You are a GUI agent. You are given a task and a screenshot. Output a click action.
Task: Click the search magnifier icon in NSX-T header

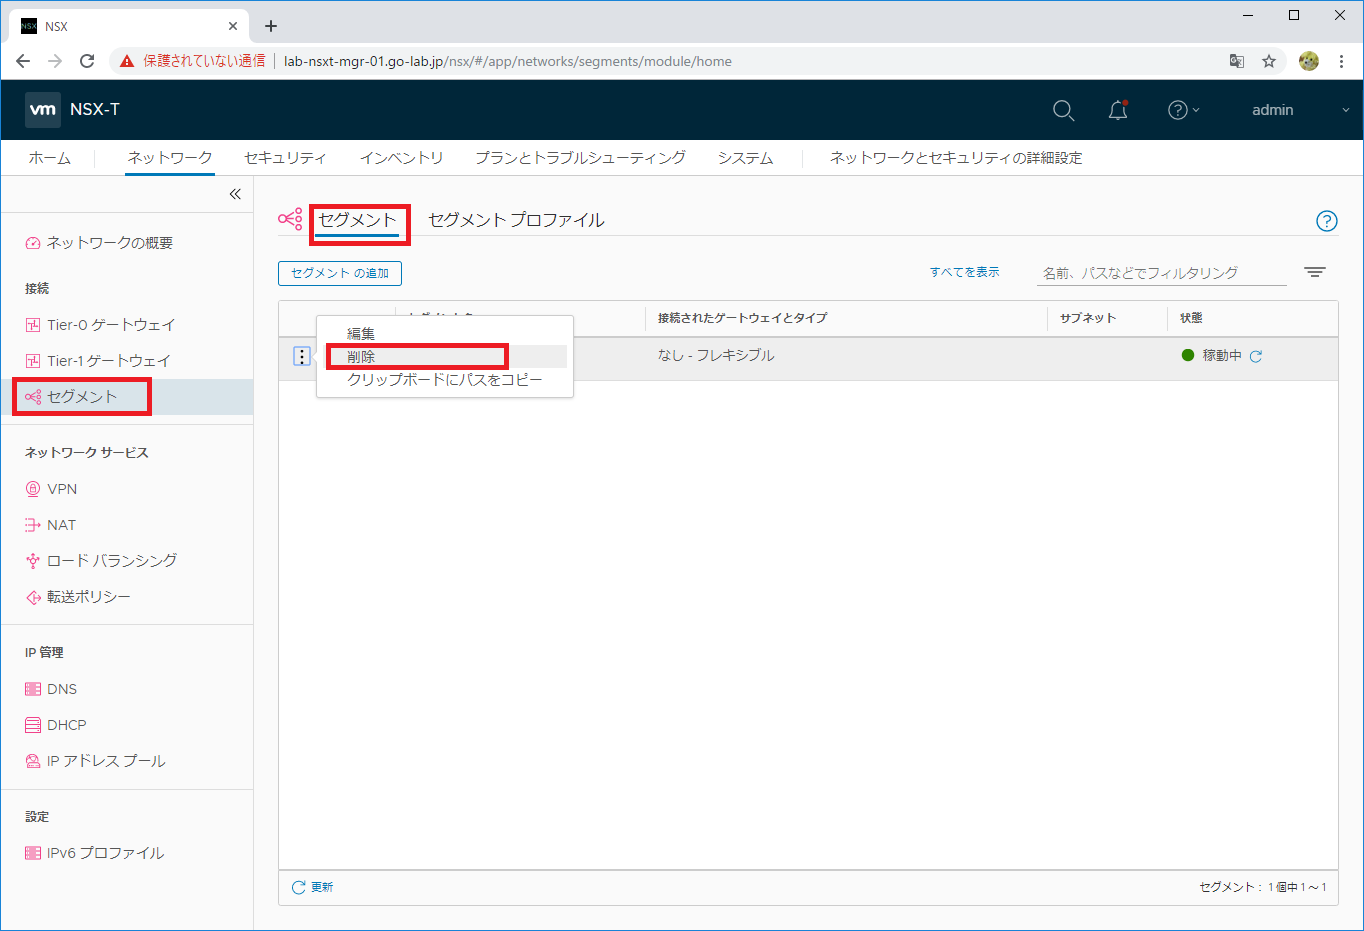coord(1063,110)
